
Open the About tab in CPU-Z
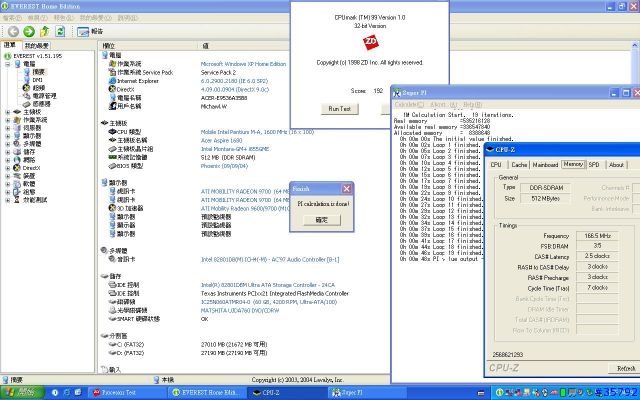tap(616, 165)
